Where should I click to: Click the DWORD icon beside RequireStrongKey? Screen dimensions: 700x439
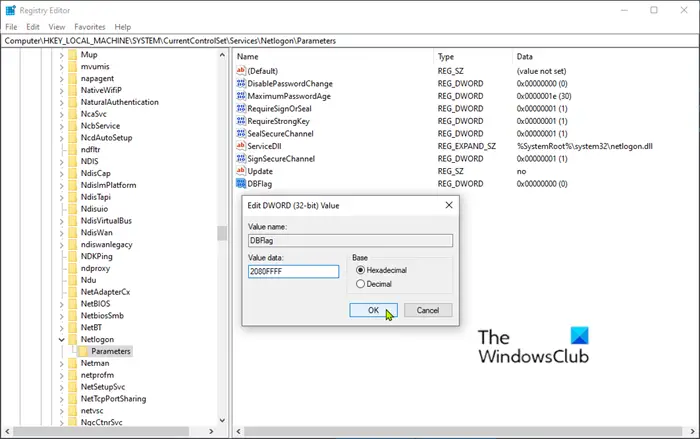point(241,121)
